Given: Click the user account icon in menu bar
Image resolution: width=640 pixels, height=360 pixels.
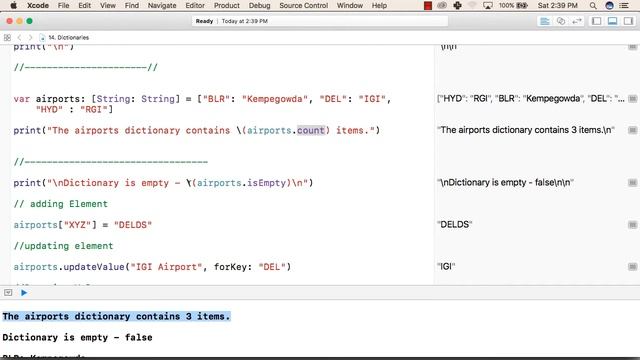Looking at the screenshot, I should pos(609,5).
